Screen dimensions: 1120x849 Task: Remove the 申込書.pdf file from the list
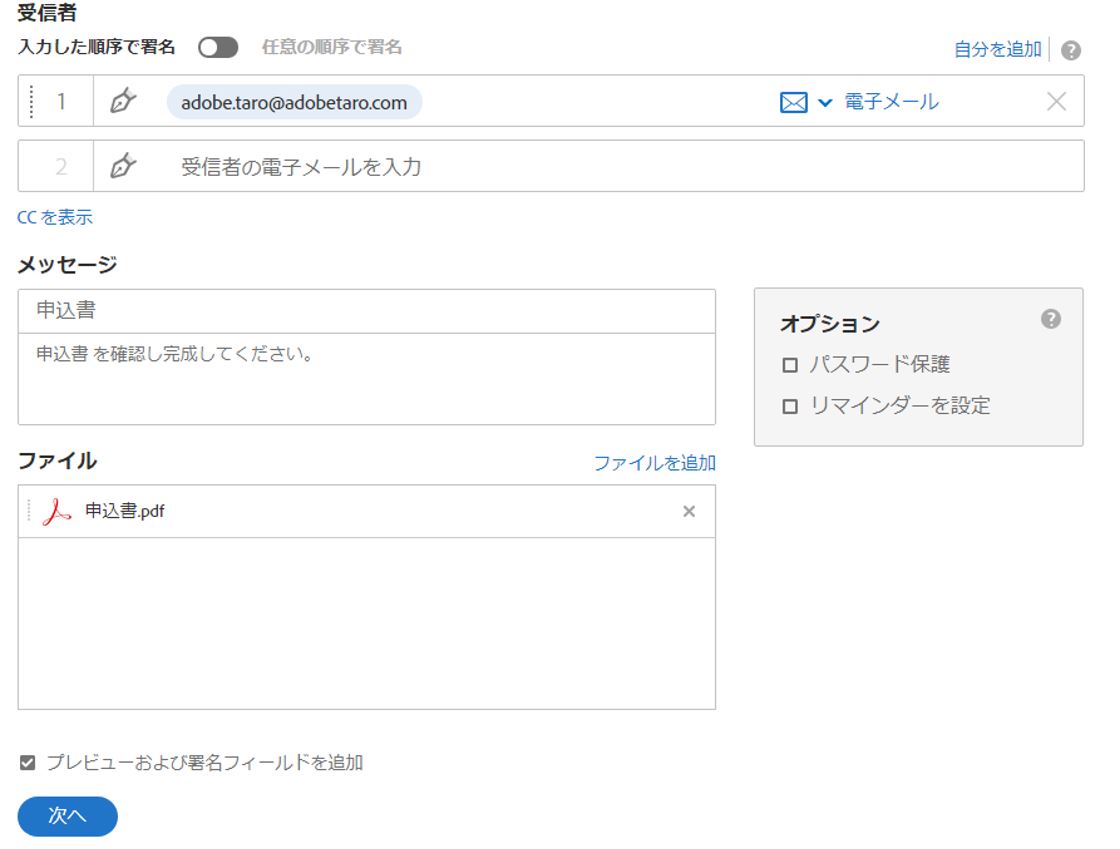pos(689,512)
